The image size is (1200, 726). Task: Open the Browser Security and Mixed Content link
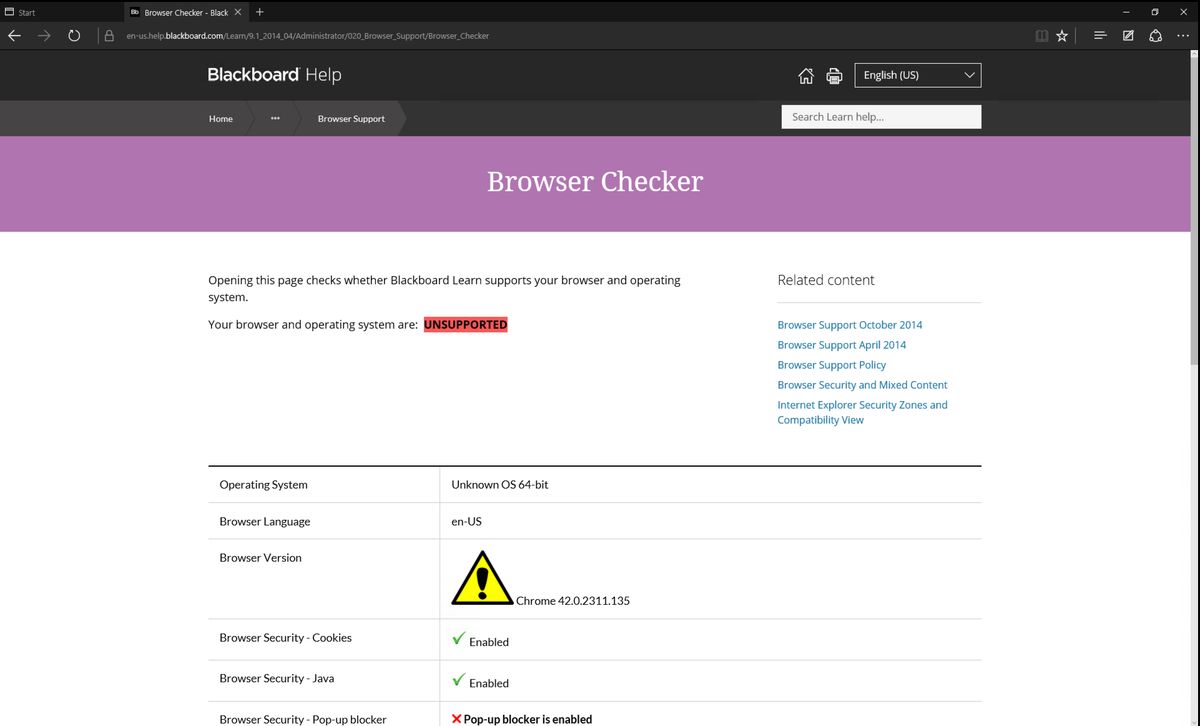[862, 385]
